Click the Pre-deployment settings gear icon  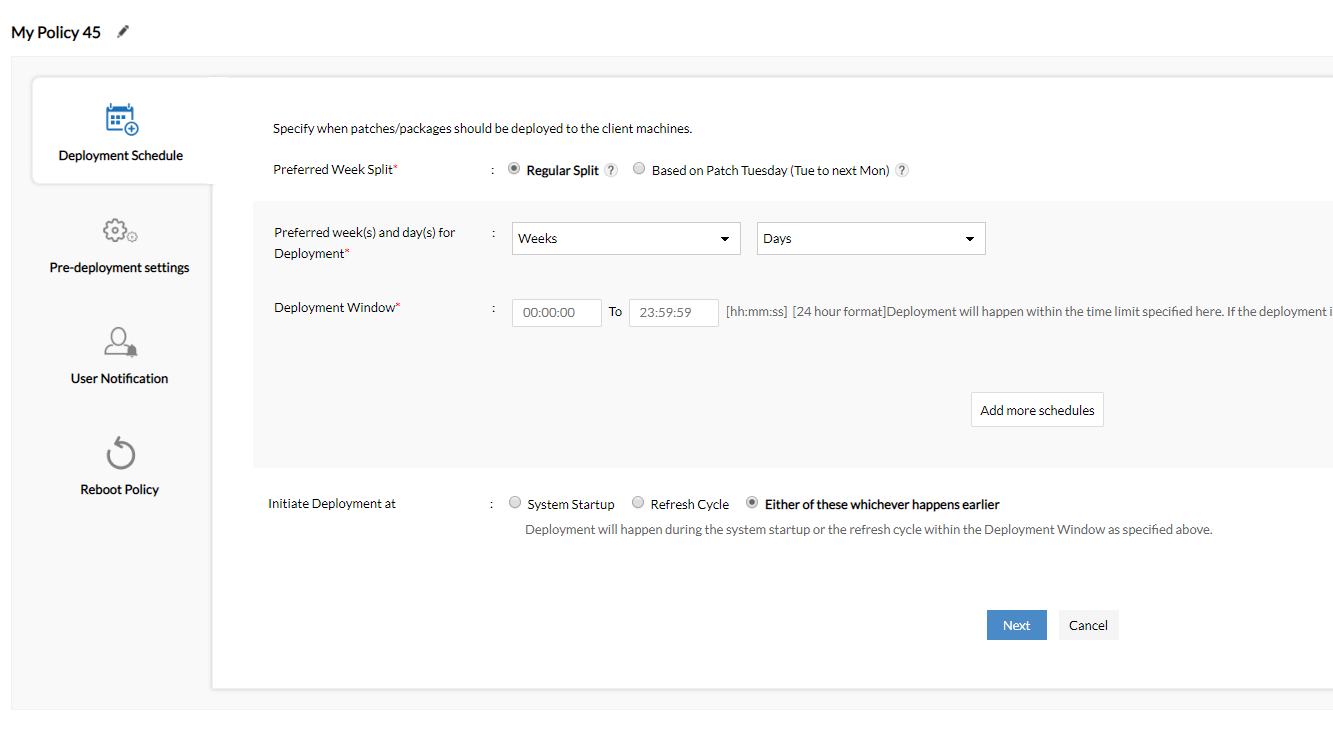click(120, 231)
